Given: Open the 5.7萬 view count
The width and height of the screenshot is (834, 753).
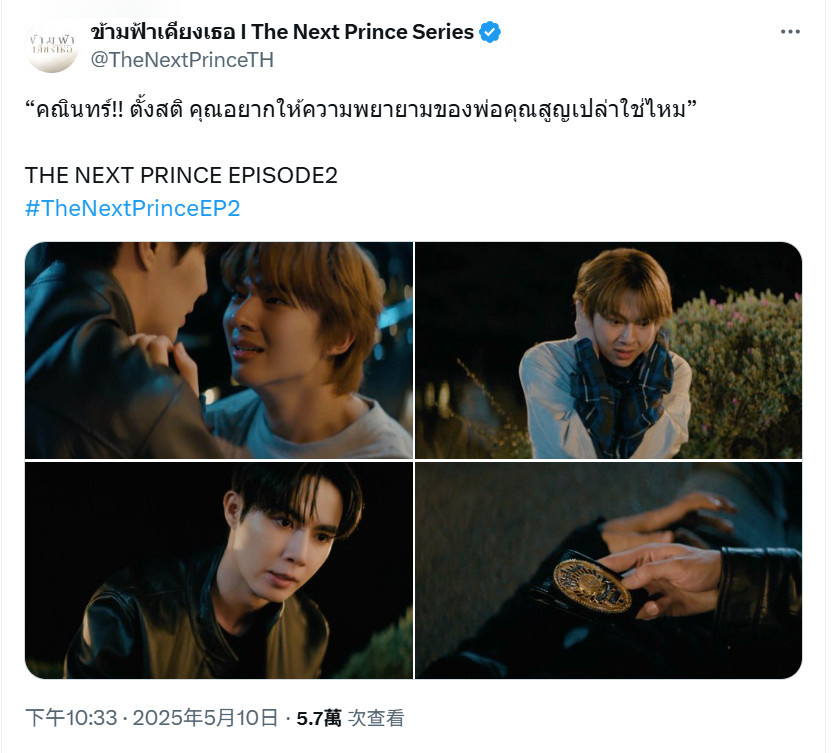Looking at the screenshot, I should click(x=319, y=718).
